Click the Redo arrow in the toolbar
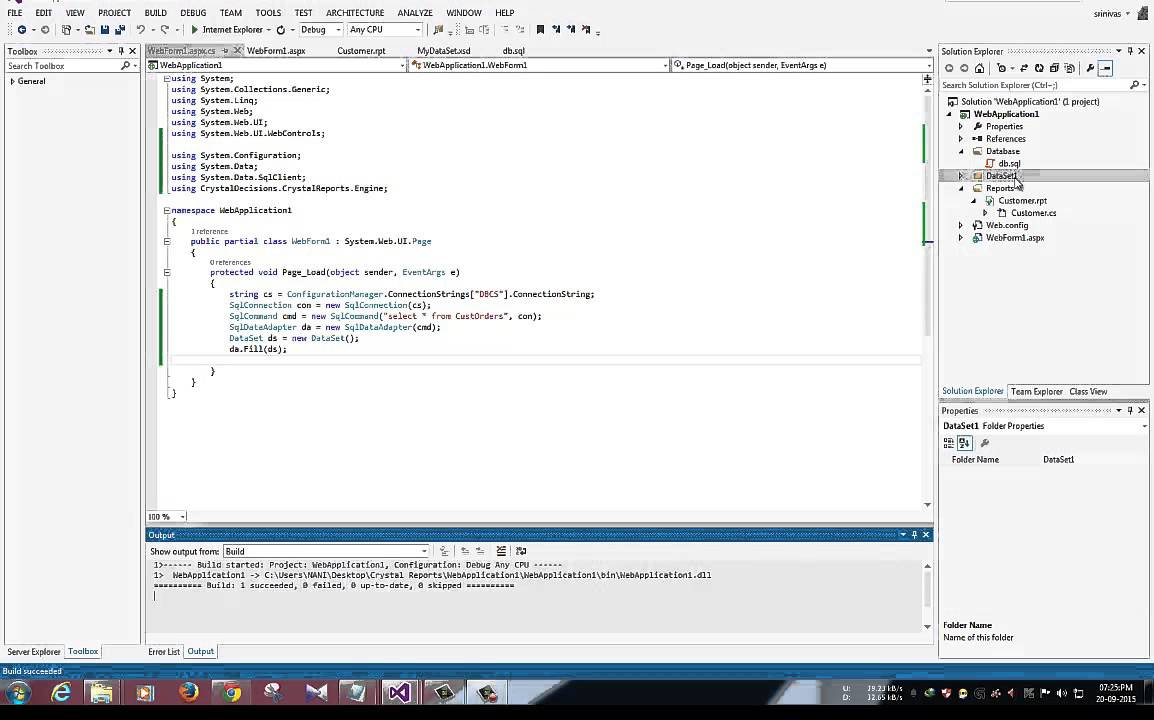The height and width of the screenshot is (720, 1154). click(165, 29)
